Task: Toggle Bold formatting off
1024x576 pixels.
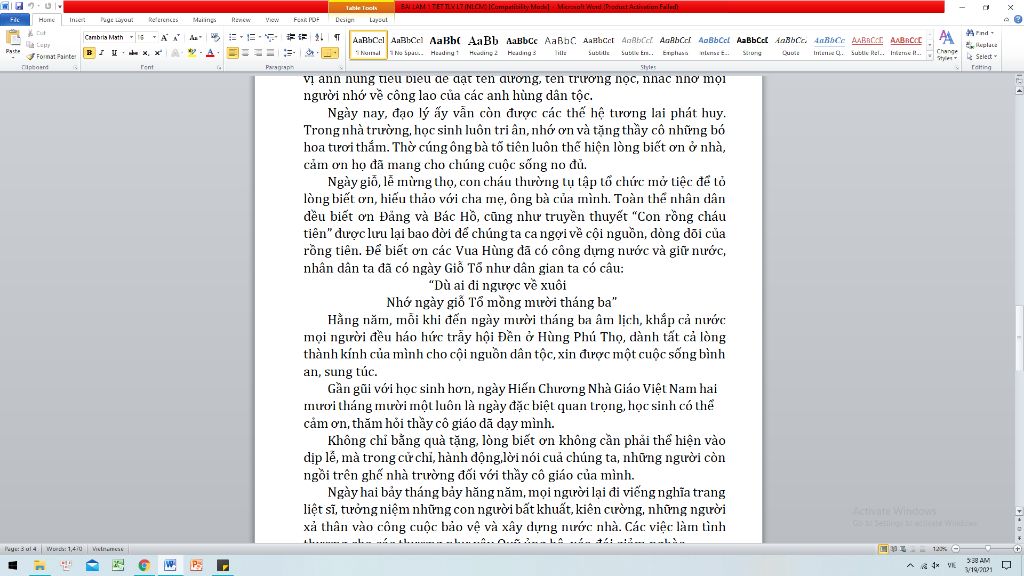Action: tap(89, 53)
